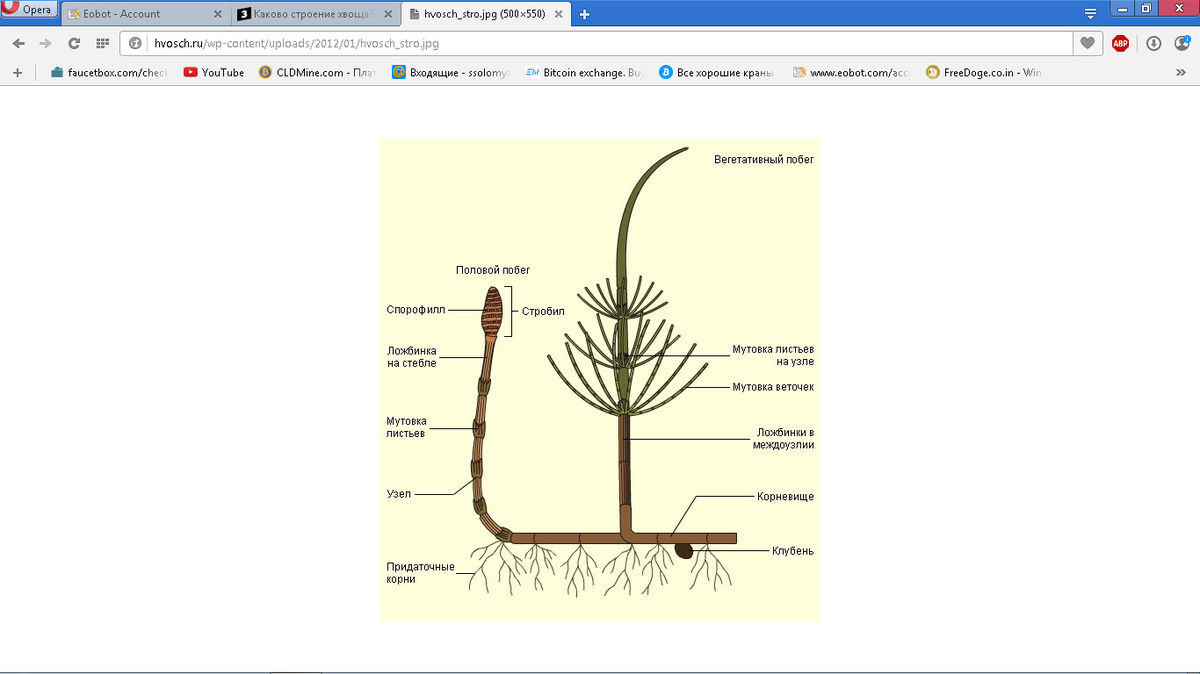Maximize the Opera window
The width and height of the screenshot is (1200, 674).
tap(1147, 8)
